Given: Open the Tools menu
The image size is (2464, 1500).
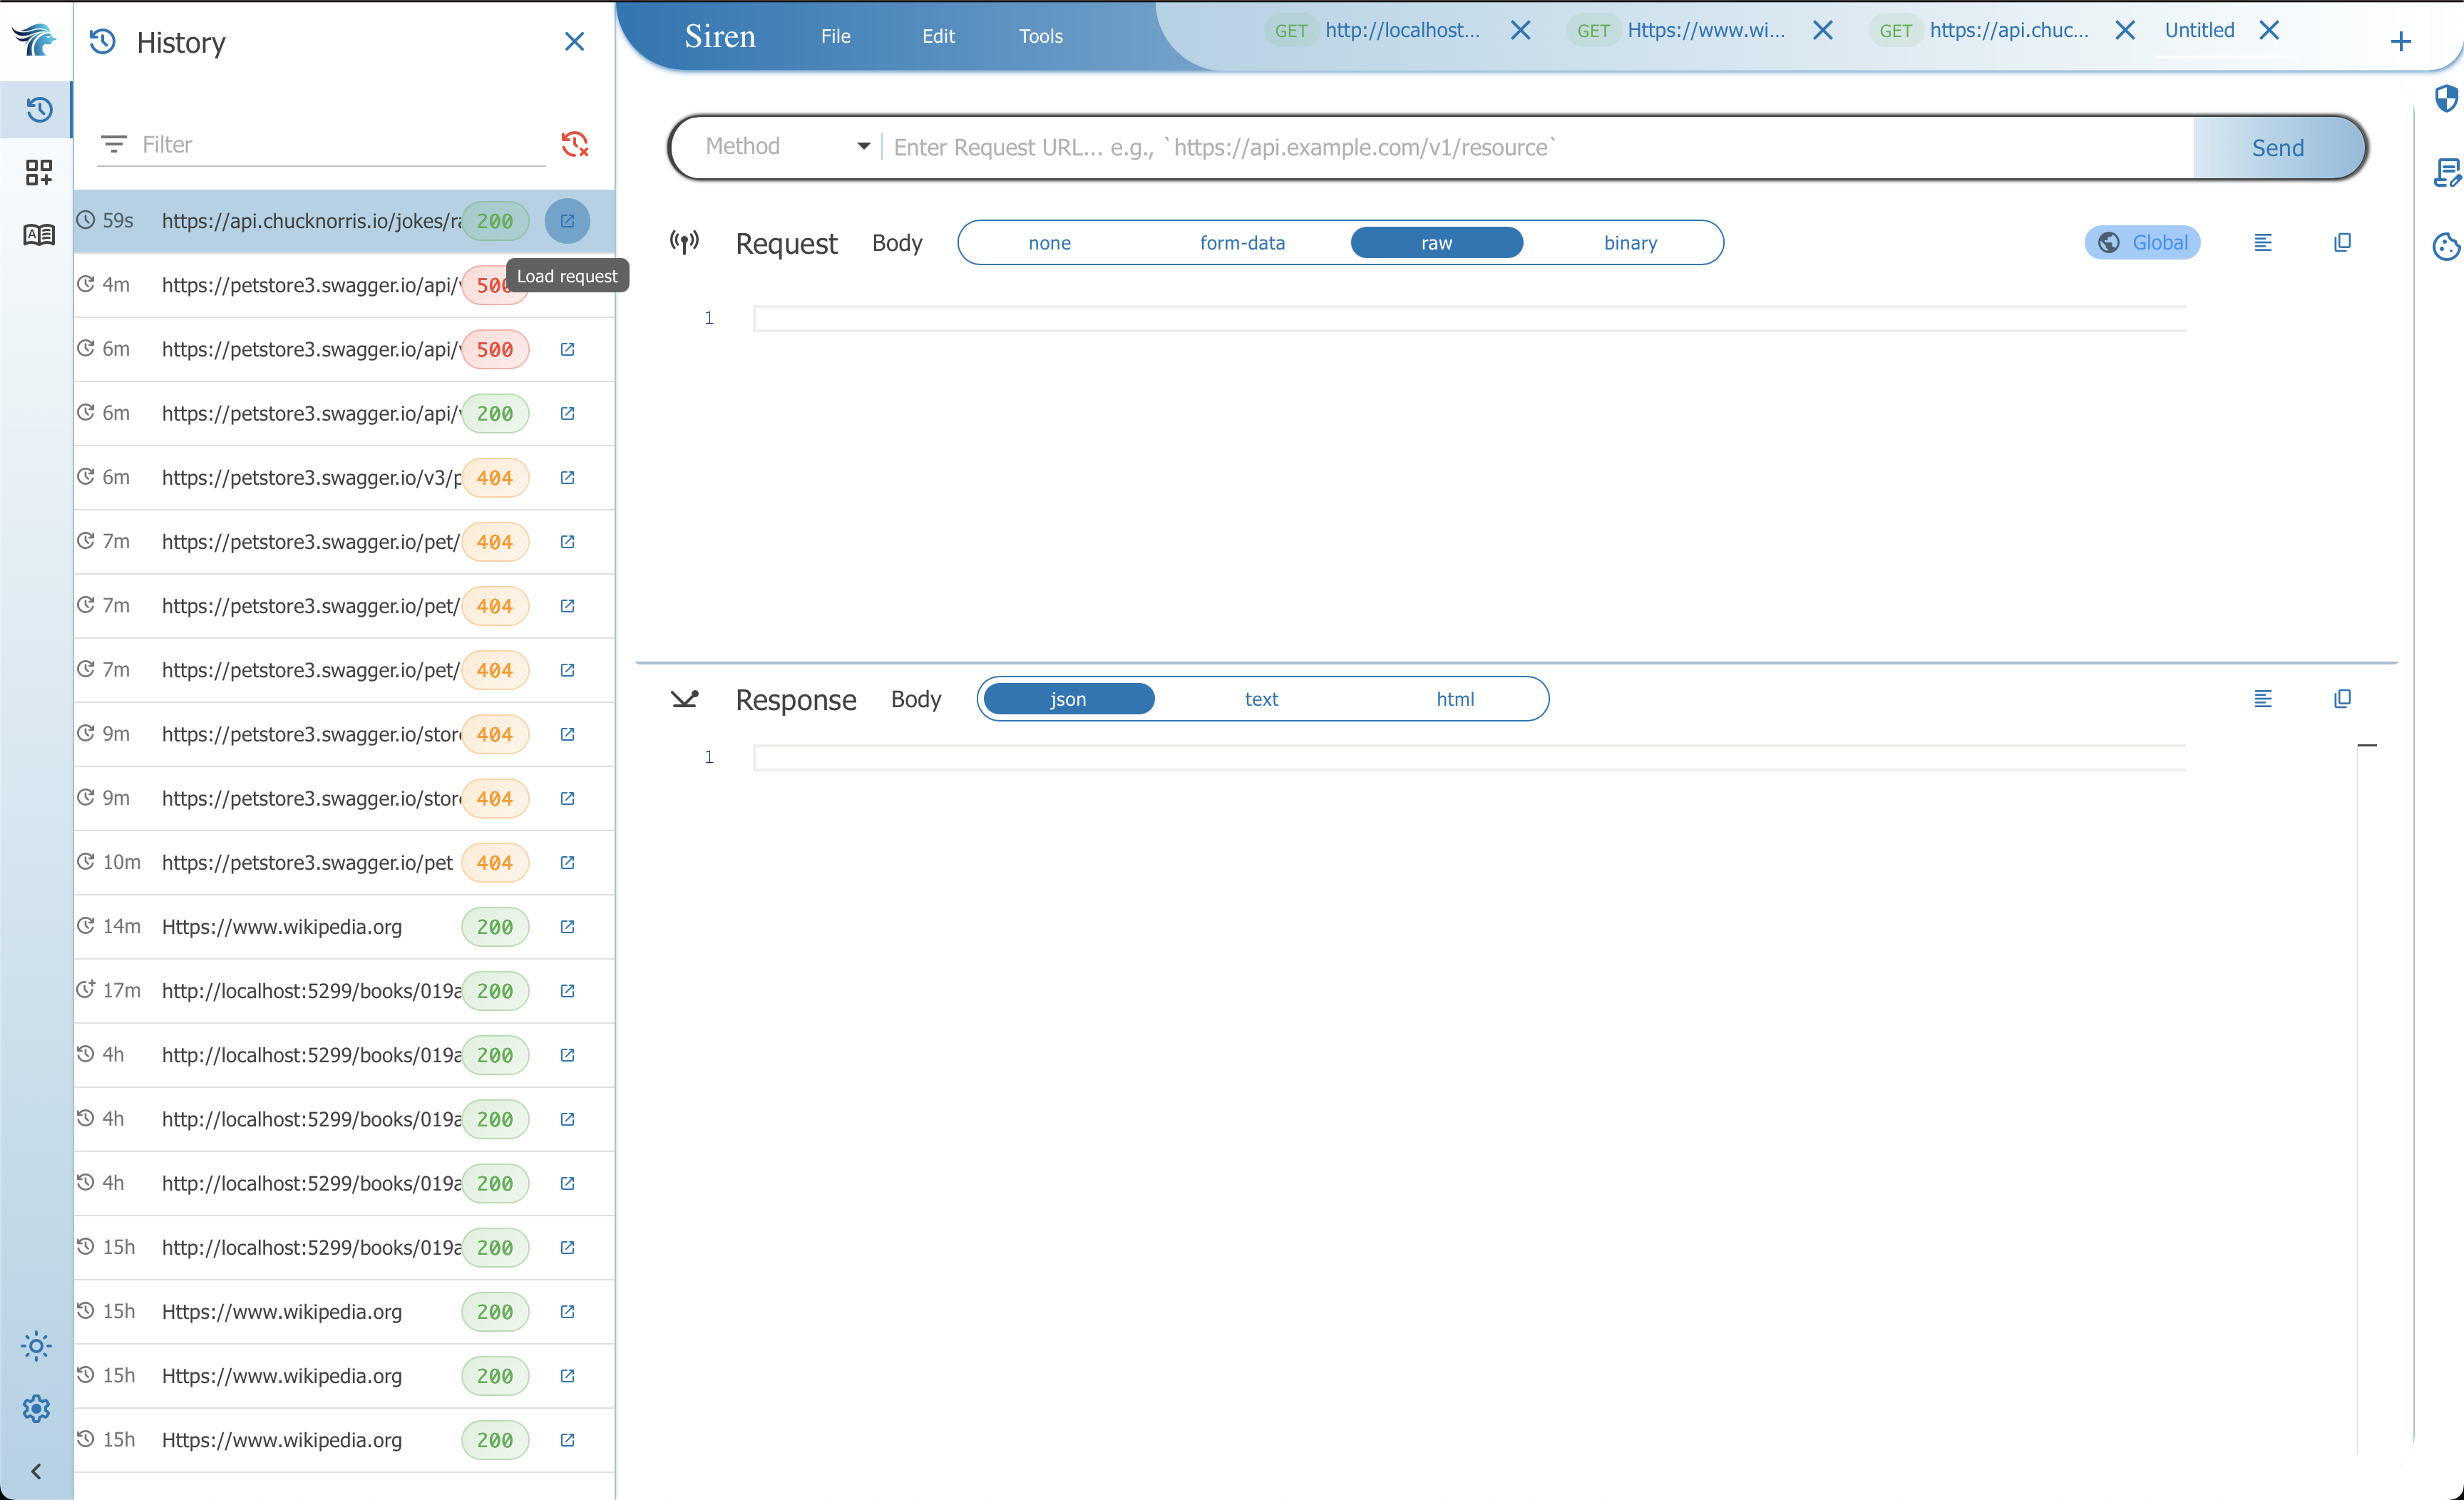Looking at the screenshot, I should click(x=1040, y=36).
